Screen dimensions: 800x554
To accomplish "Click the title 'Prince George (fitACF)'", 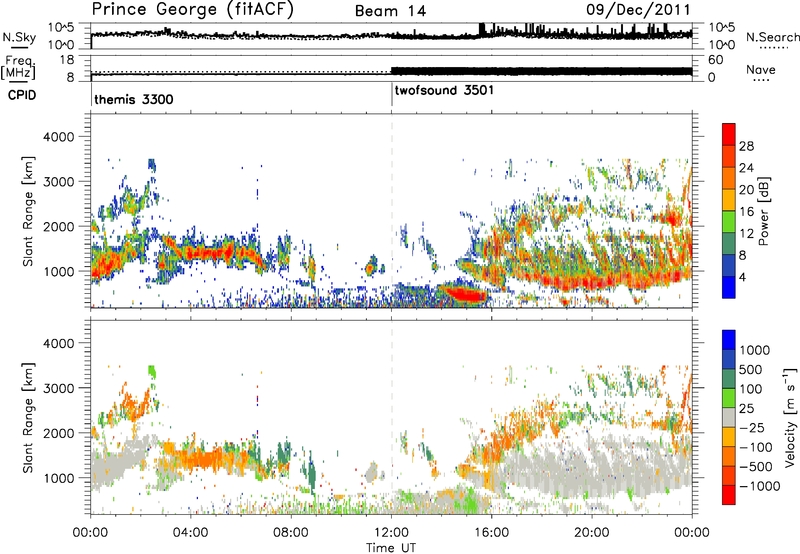I will click(193, 10).
